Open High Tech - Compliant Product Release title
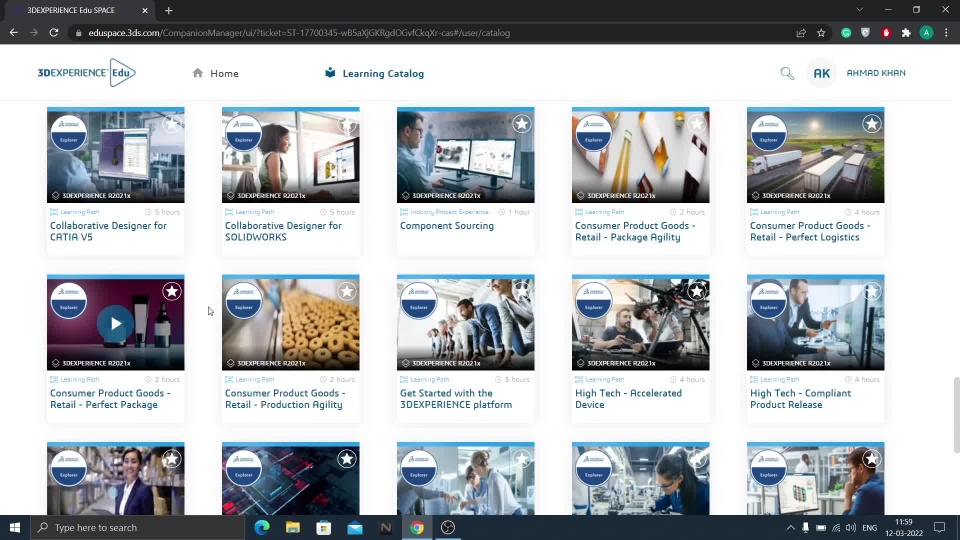Image resolution: width=960 pixels, height=540 pixels. coord(800,399)
